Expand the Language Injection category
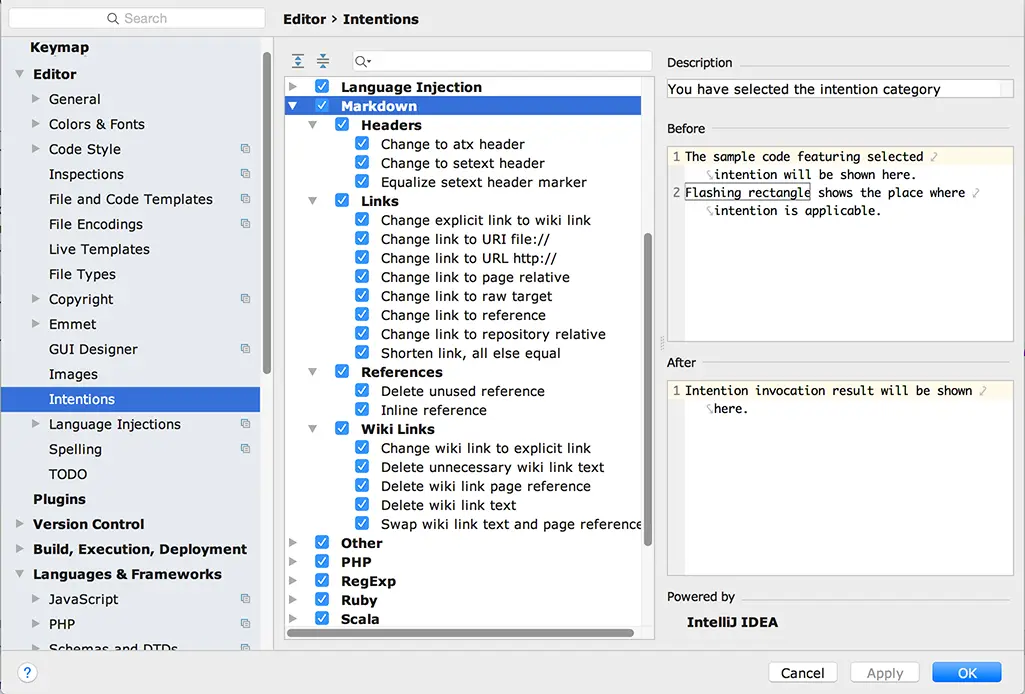The image size is (1025, 694). point(293,86)
